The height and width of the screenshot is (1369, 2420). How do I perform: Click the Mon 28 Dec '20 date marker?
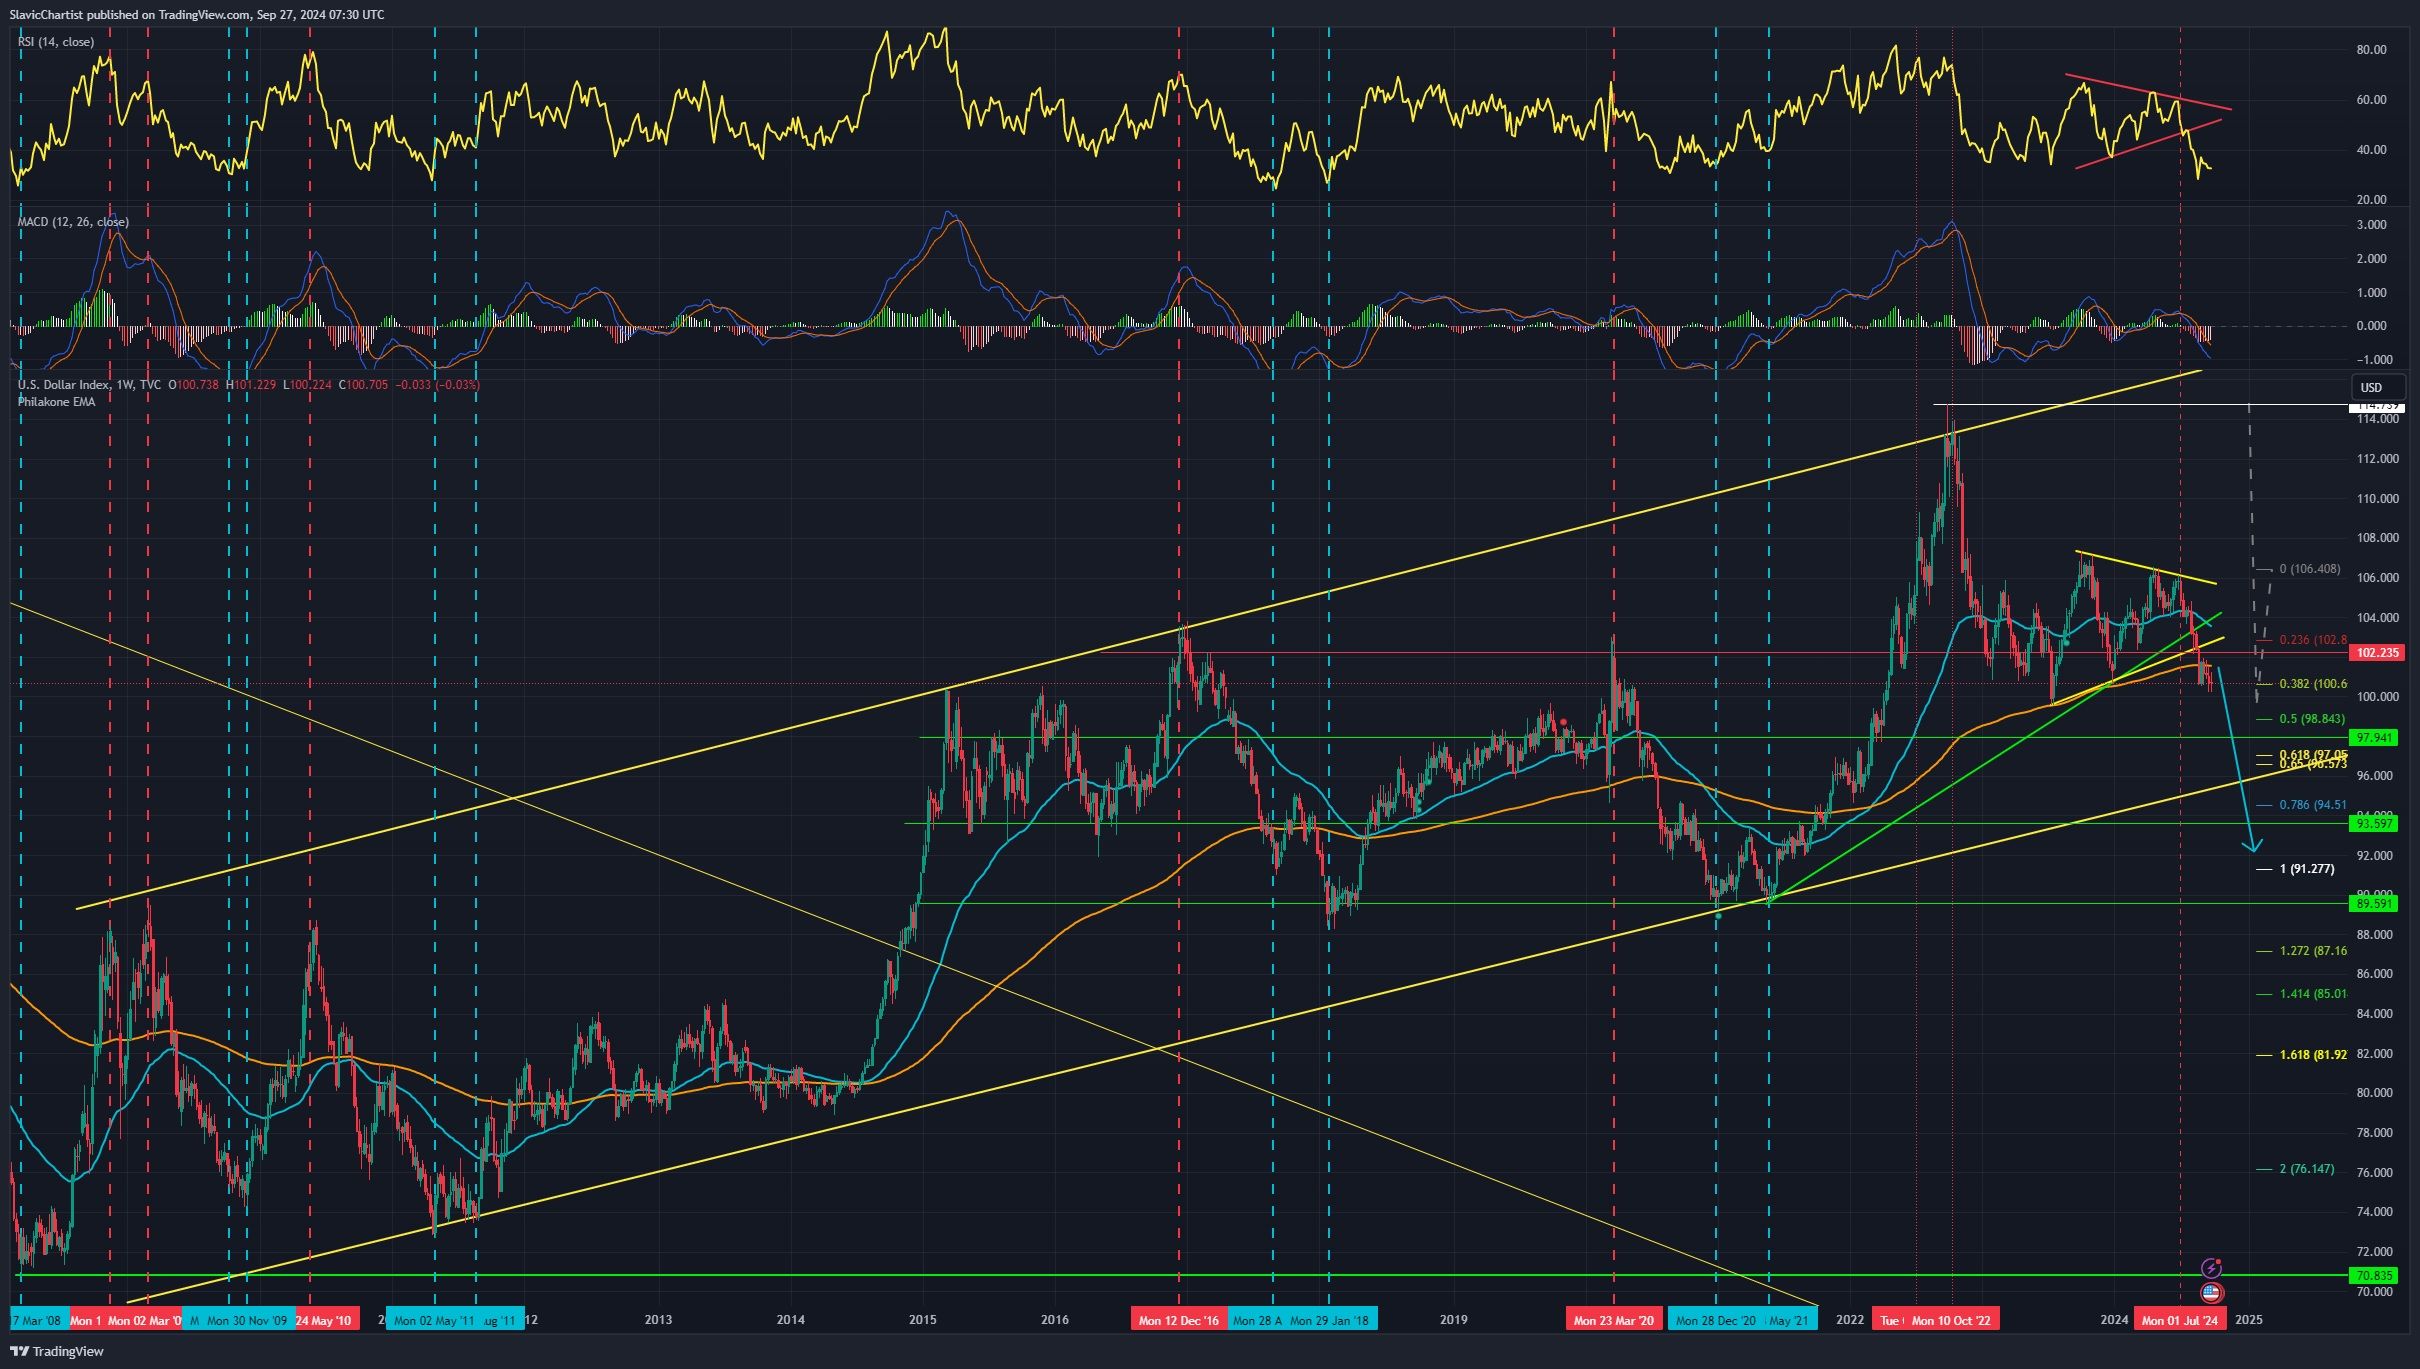pos(1715,1320)
